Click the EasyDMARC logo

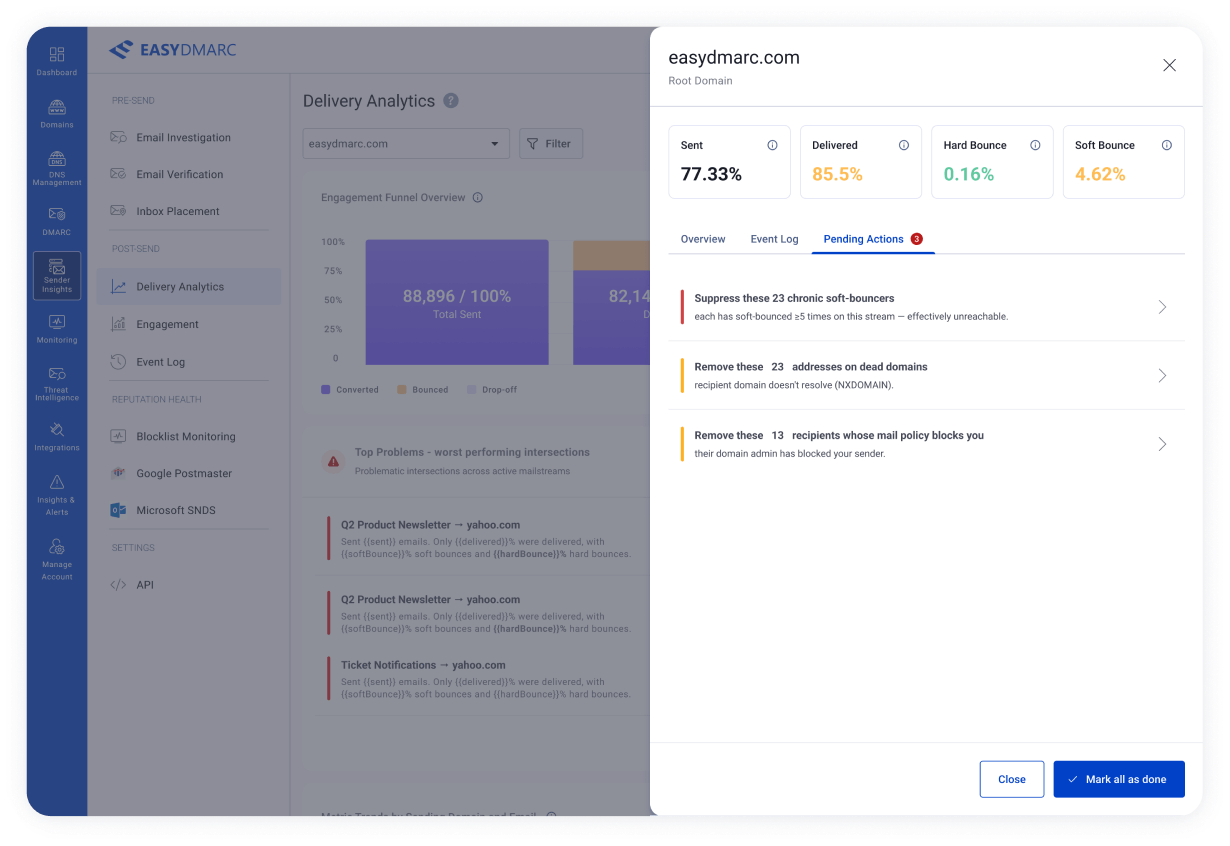pyautogui.click(x=173, y=50)
